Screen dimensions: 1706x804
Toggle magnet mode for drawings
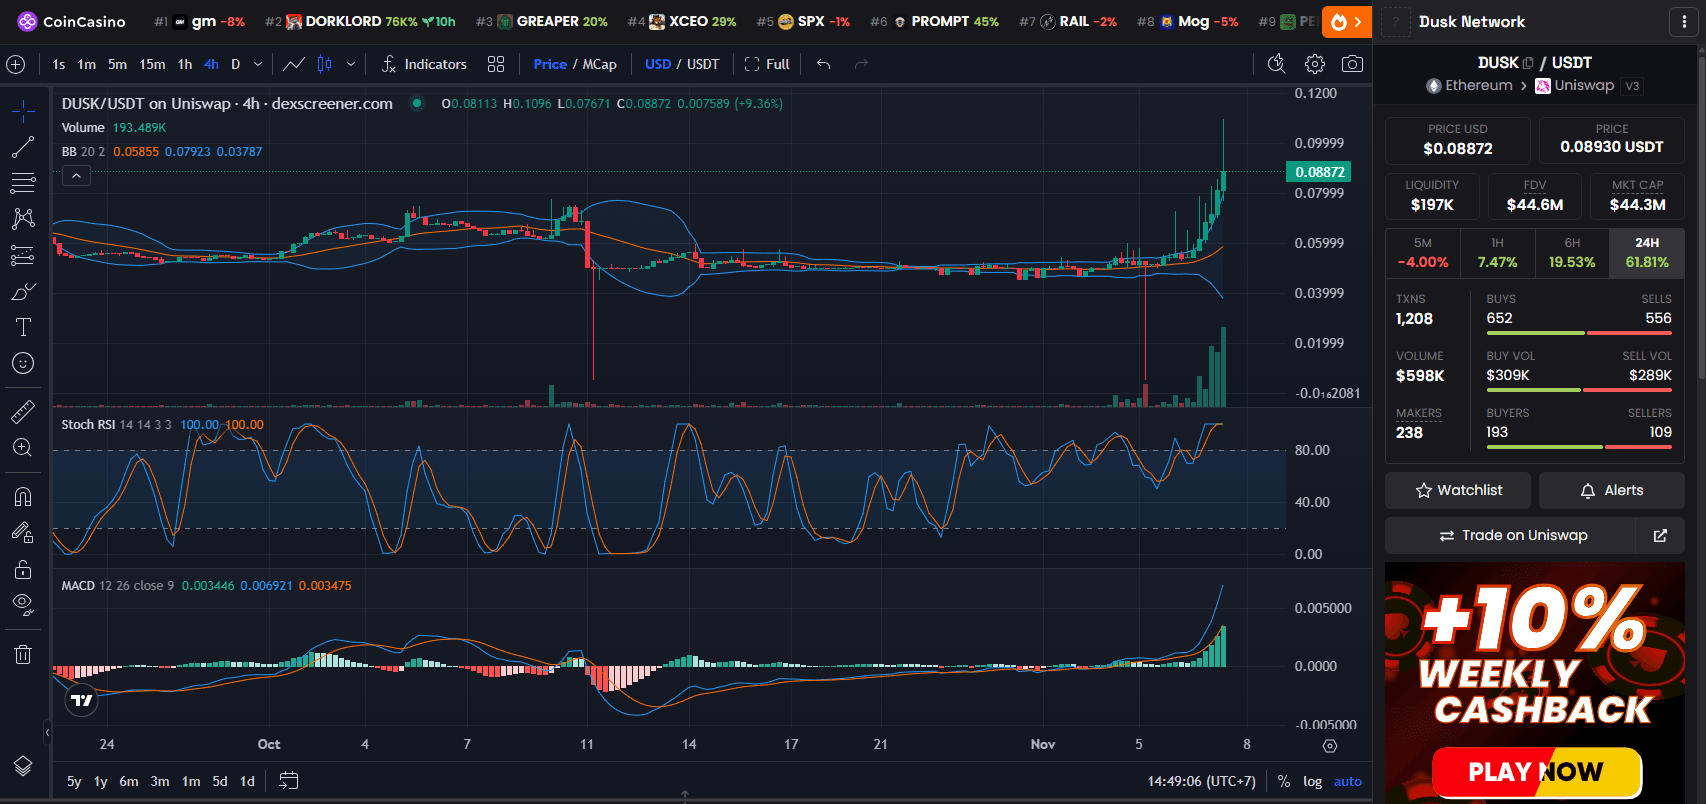(x=22, y=496)
